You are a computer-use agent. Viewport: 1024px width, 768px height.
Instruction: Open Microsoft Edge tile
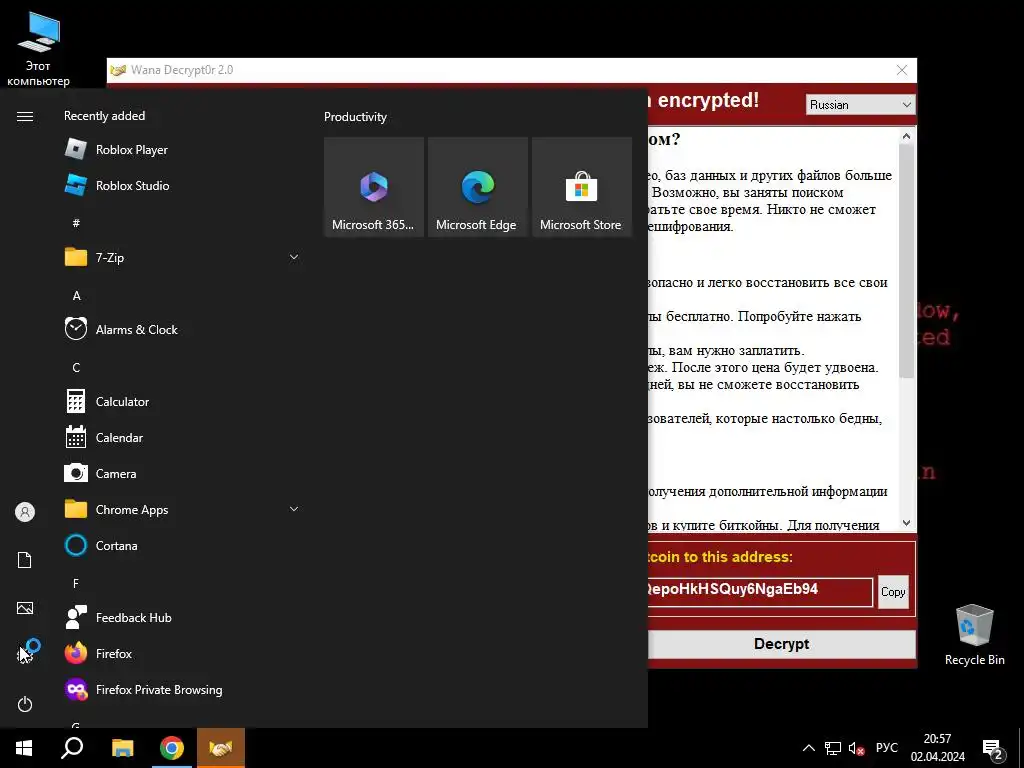point(477,187)
